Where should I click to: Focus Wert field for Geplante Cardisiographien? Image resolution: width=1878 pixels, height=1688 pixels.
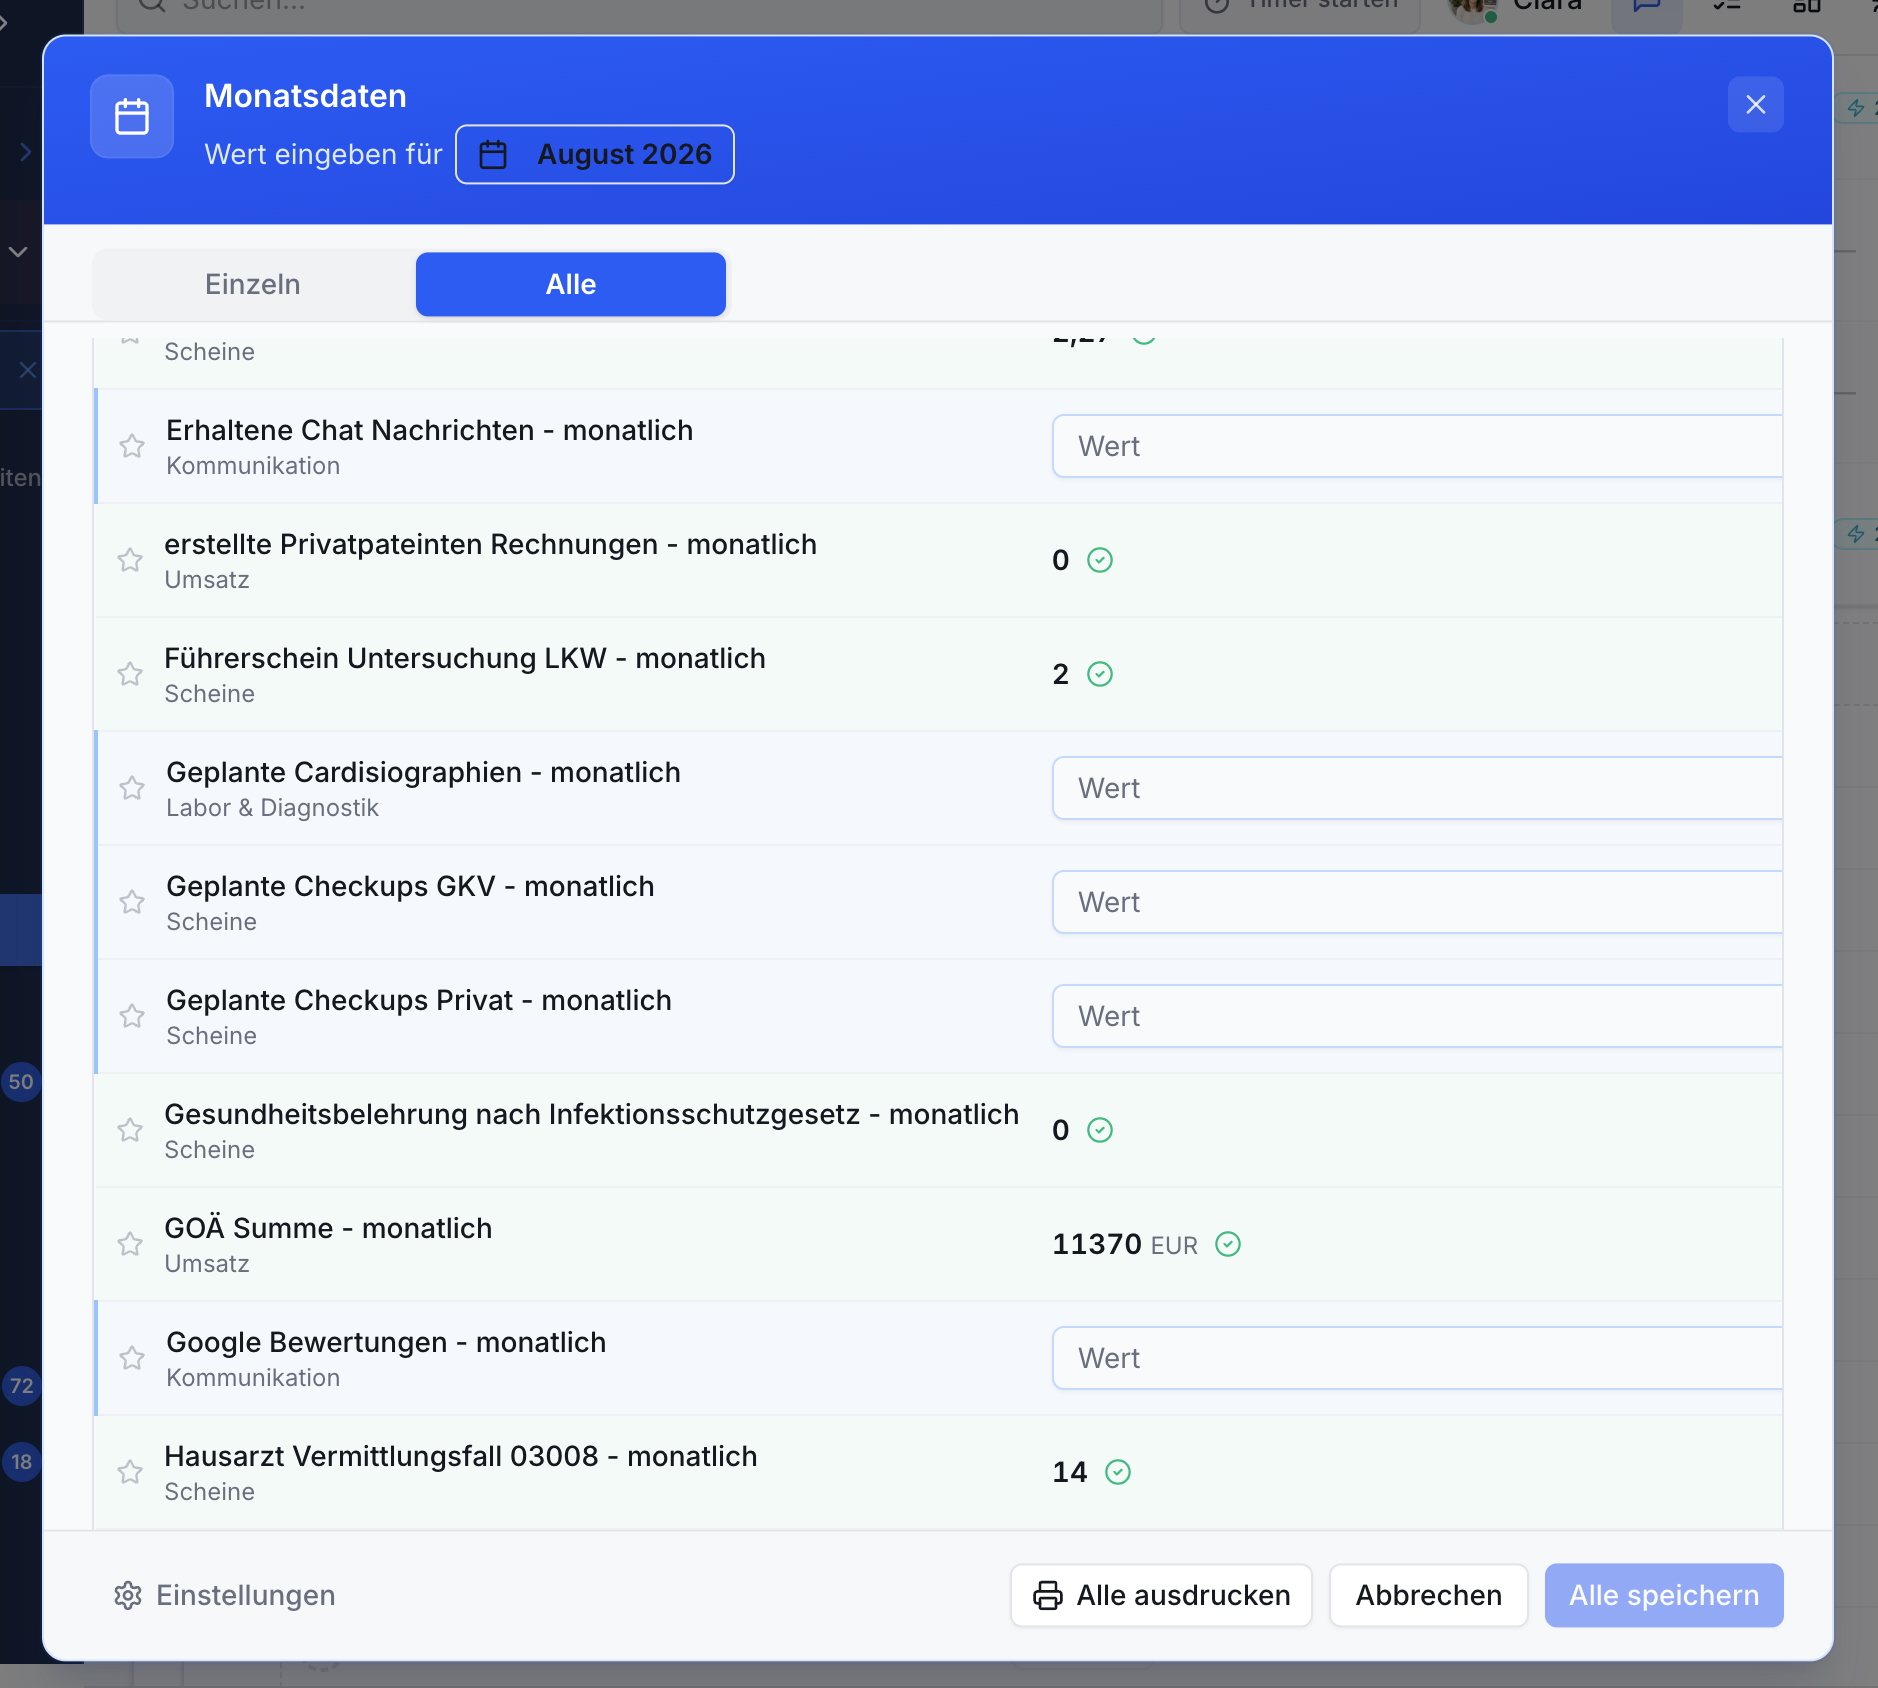tap(1418, 788)
